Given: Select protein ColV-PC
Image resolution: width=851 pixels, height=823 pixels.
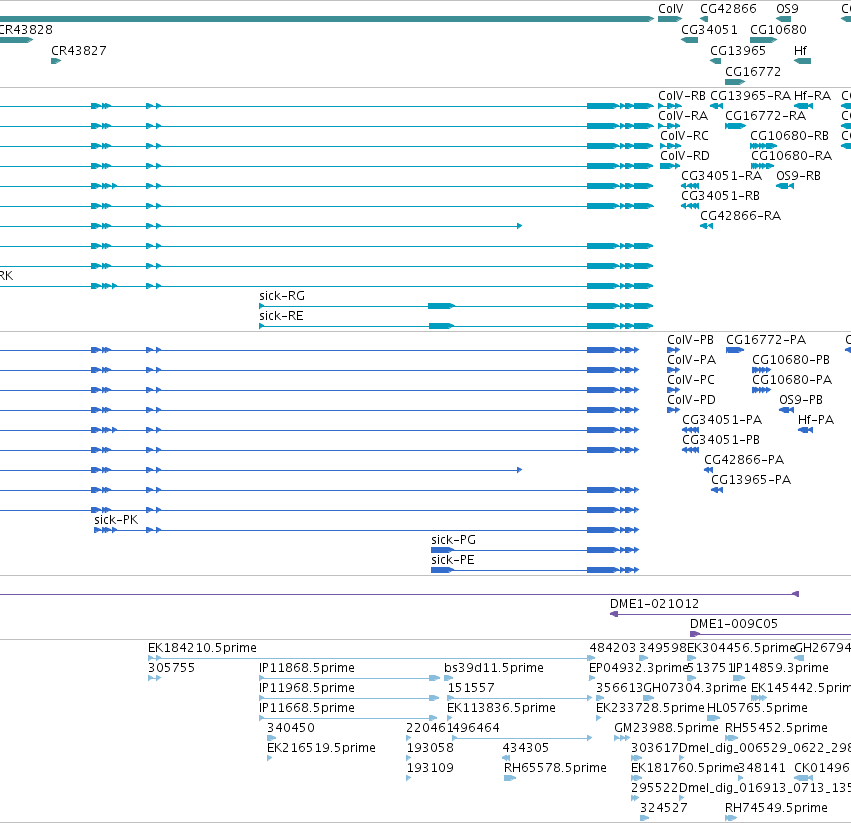Looking at the screenshot, I should click(691, 381).
